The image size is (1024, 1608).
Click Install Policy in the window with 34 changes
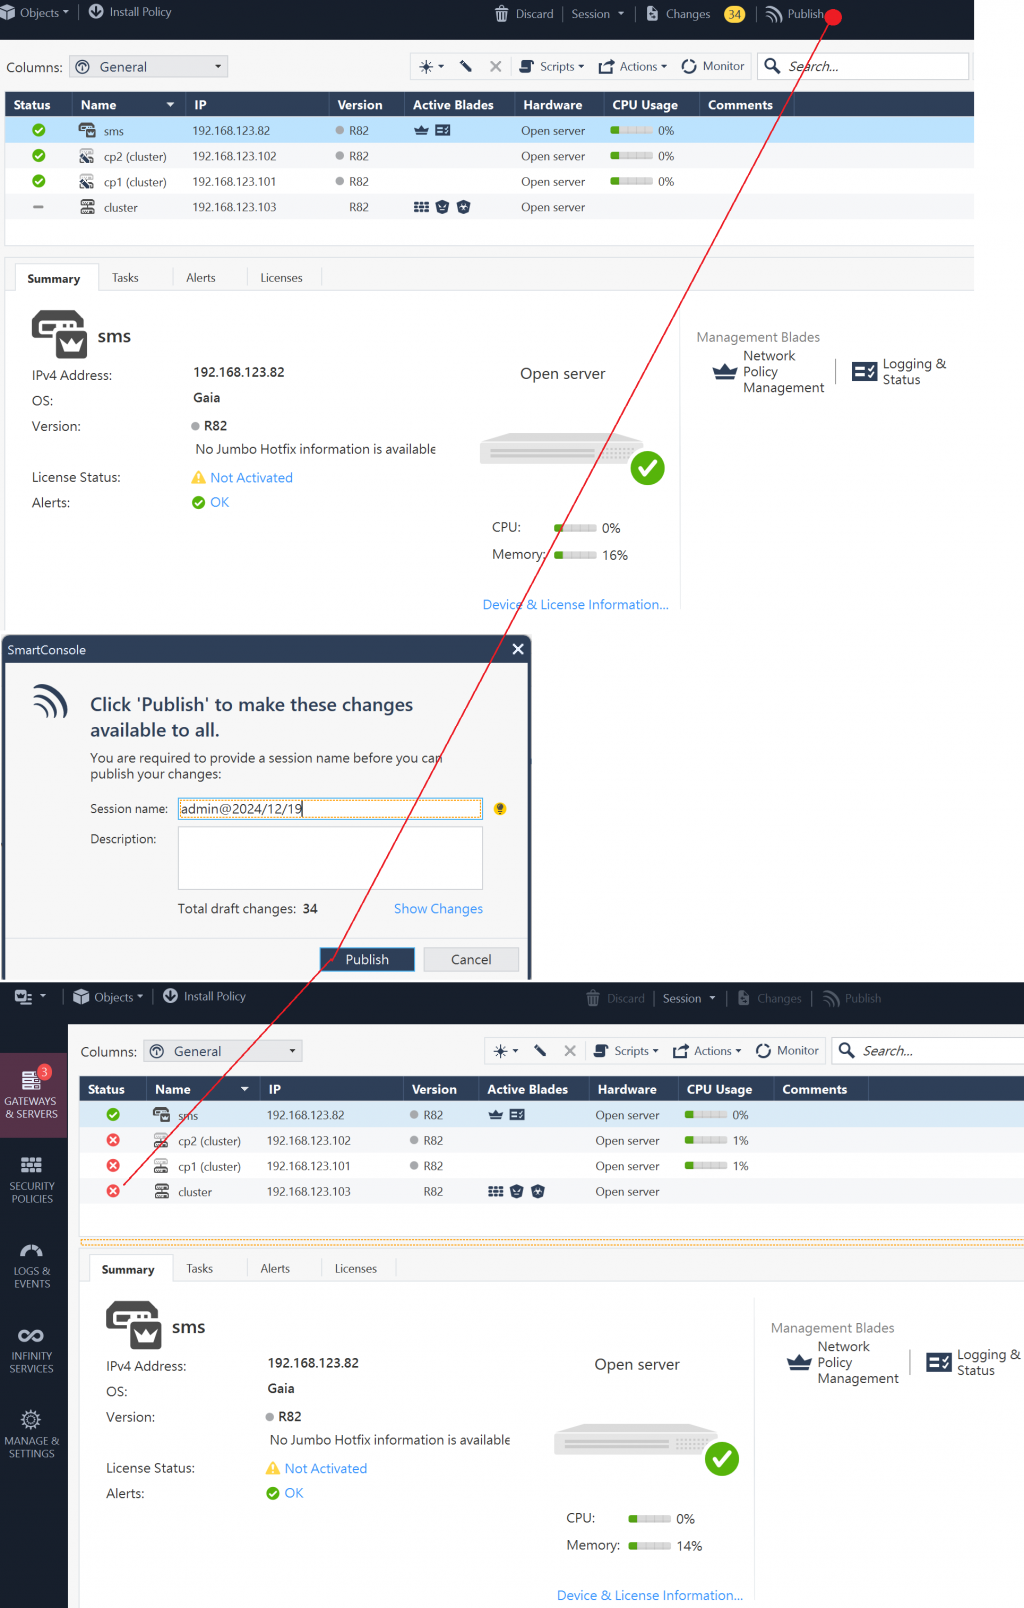[130, 12]
